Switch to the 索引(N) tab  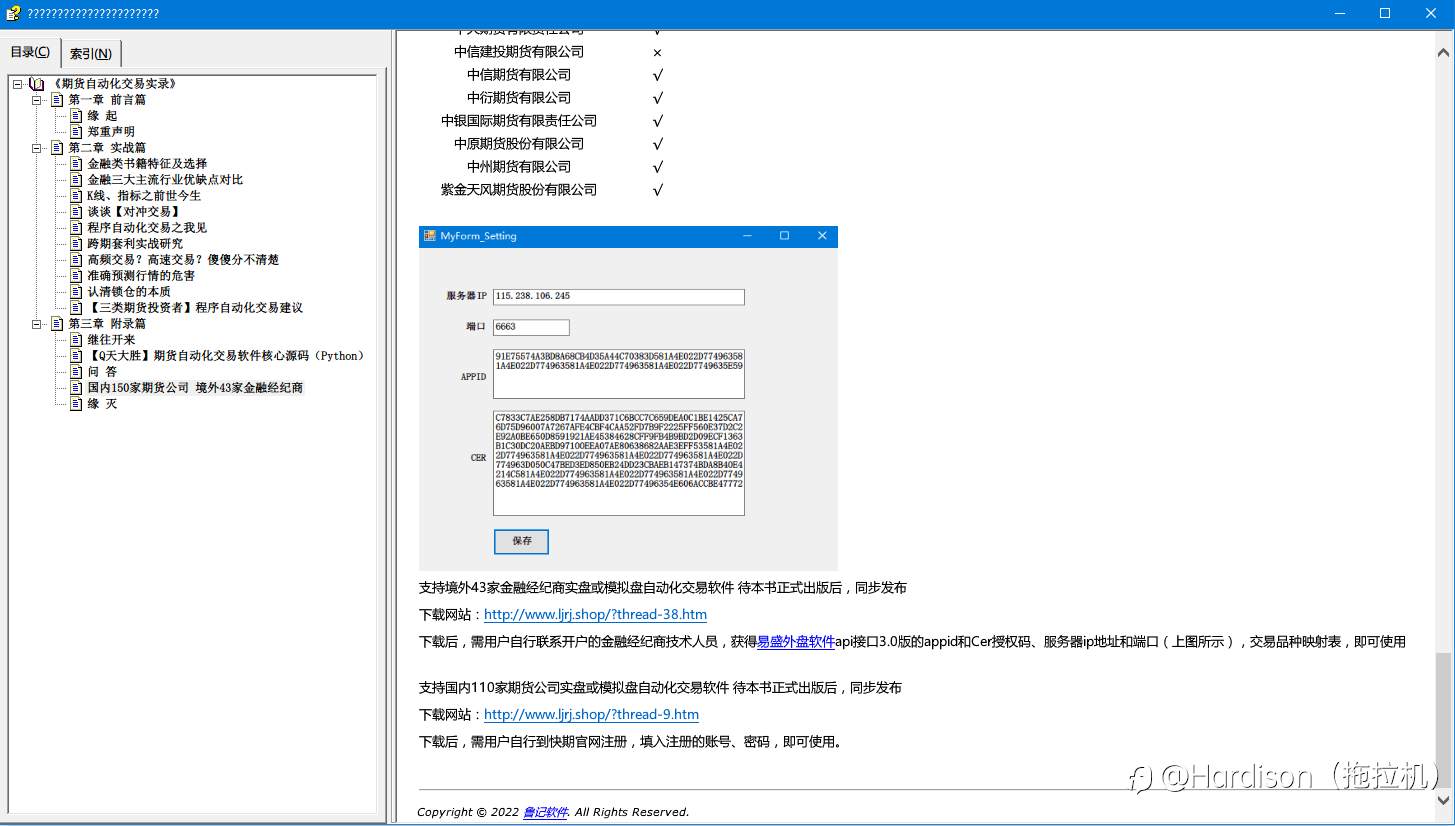tap(91, 54)
